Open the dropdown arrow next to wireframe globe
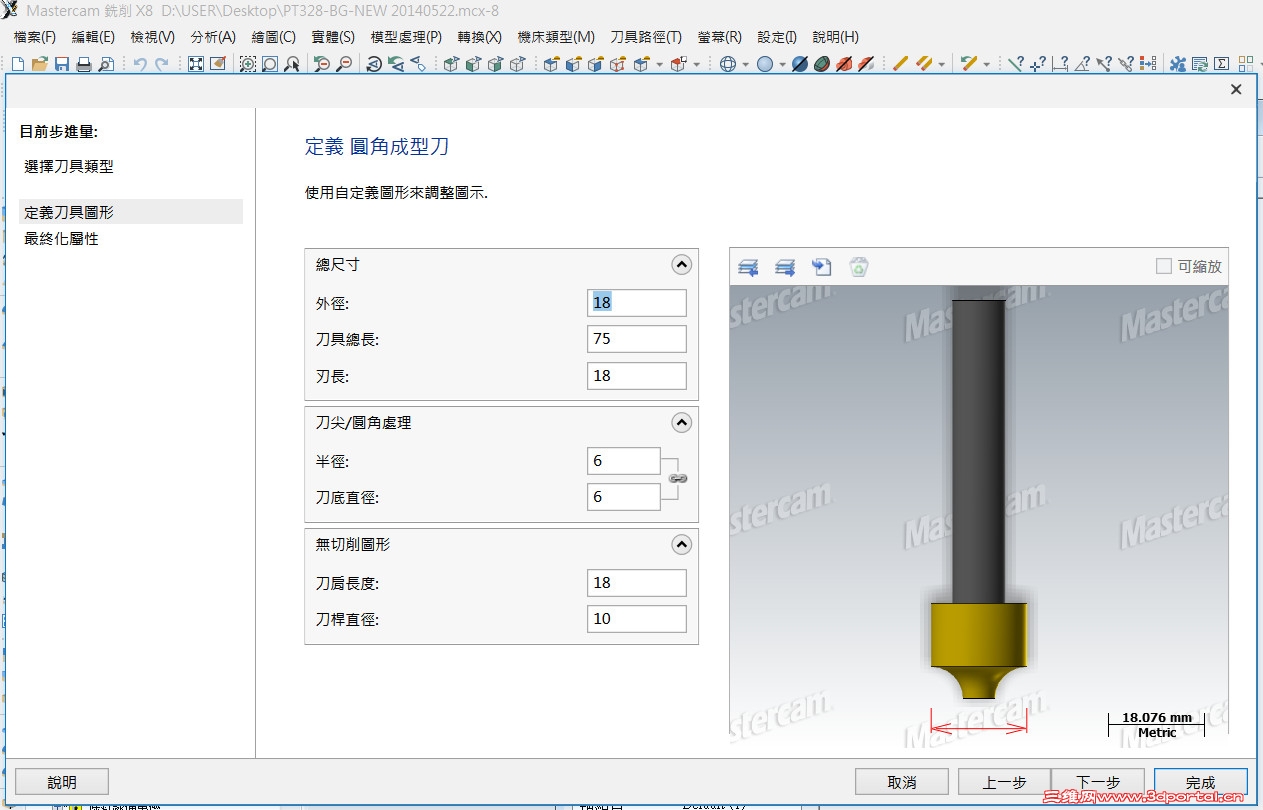The width and height of the screenshot is (1263, 810). coord(746,64)
